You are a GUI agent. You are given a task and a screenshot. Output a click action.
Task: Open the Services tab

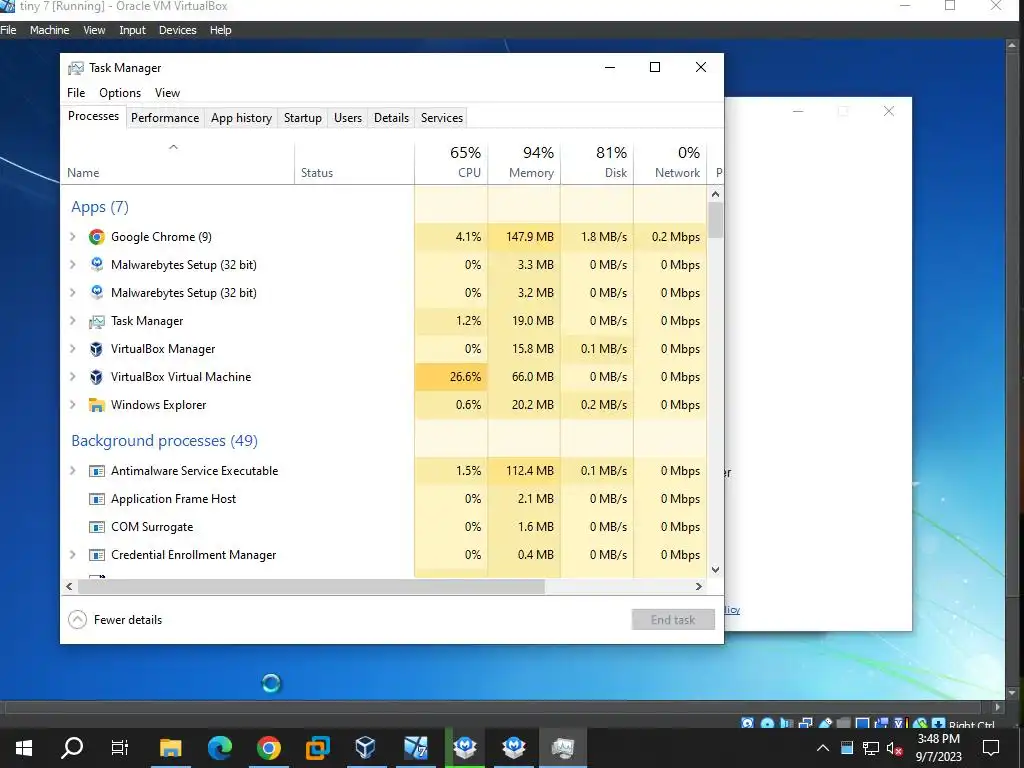click(441, 118)
